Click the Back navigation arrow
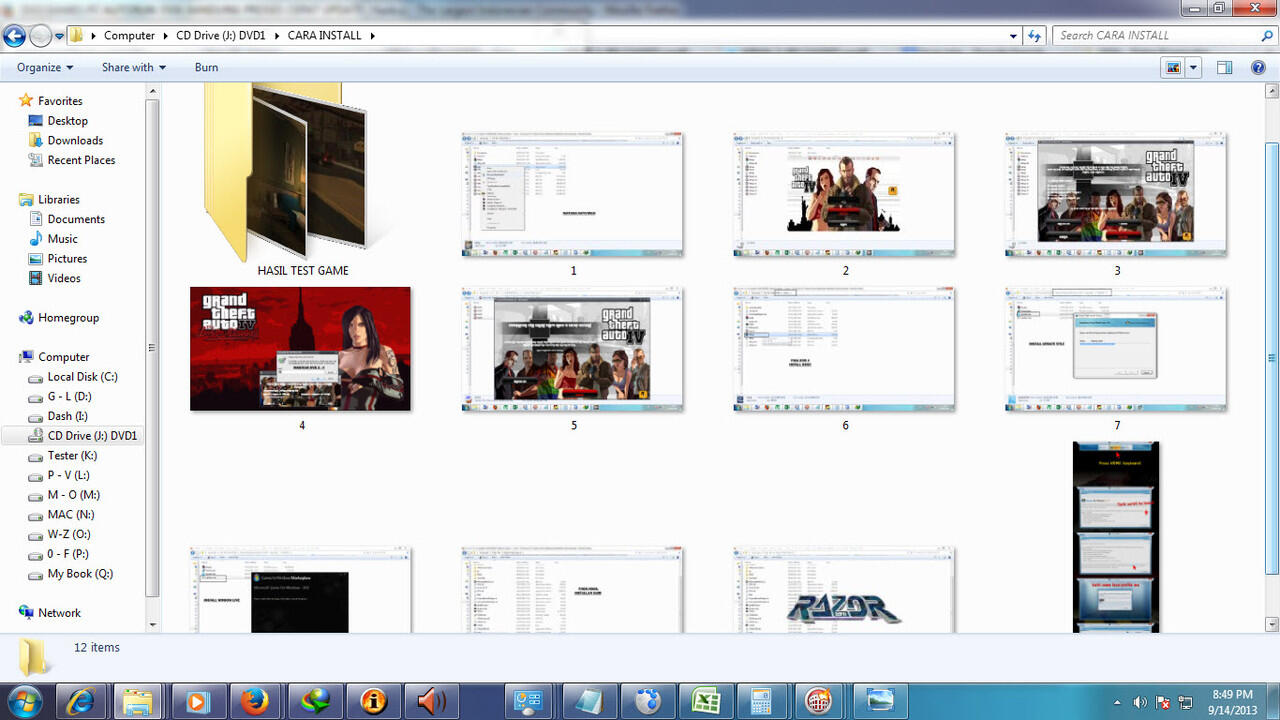The height and width of the screenshot is (720, 1280). [x=14, y=36]
